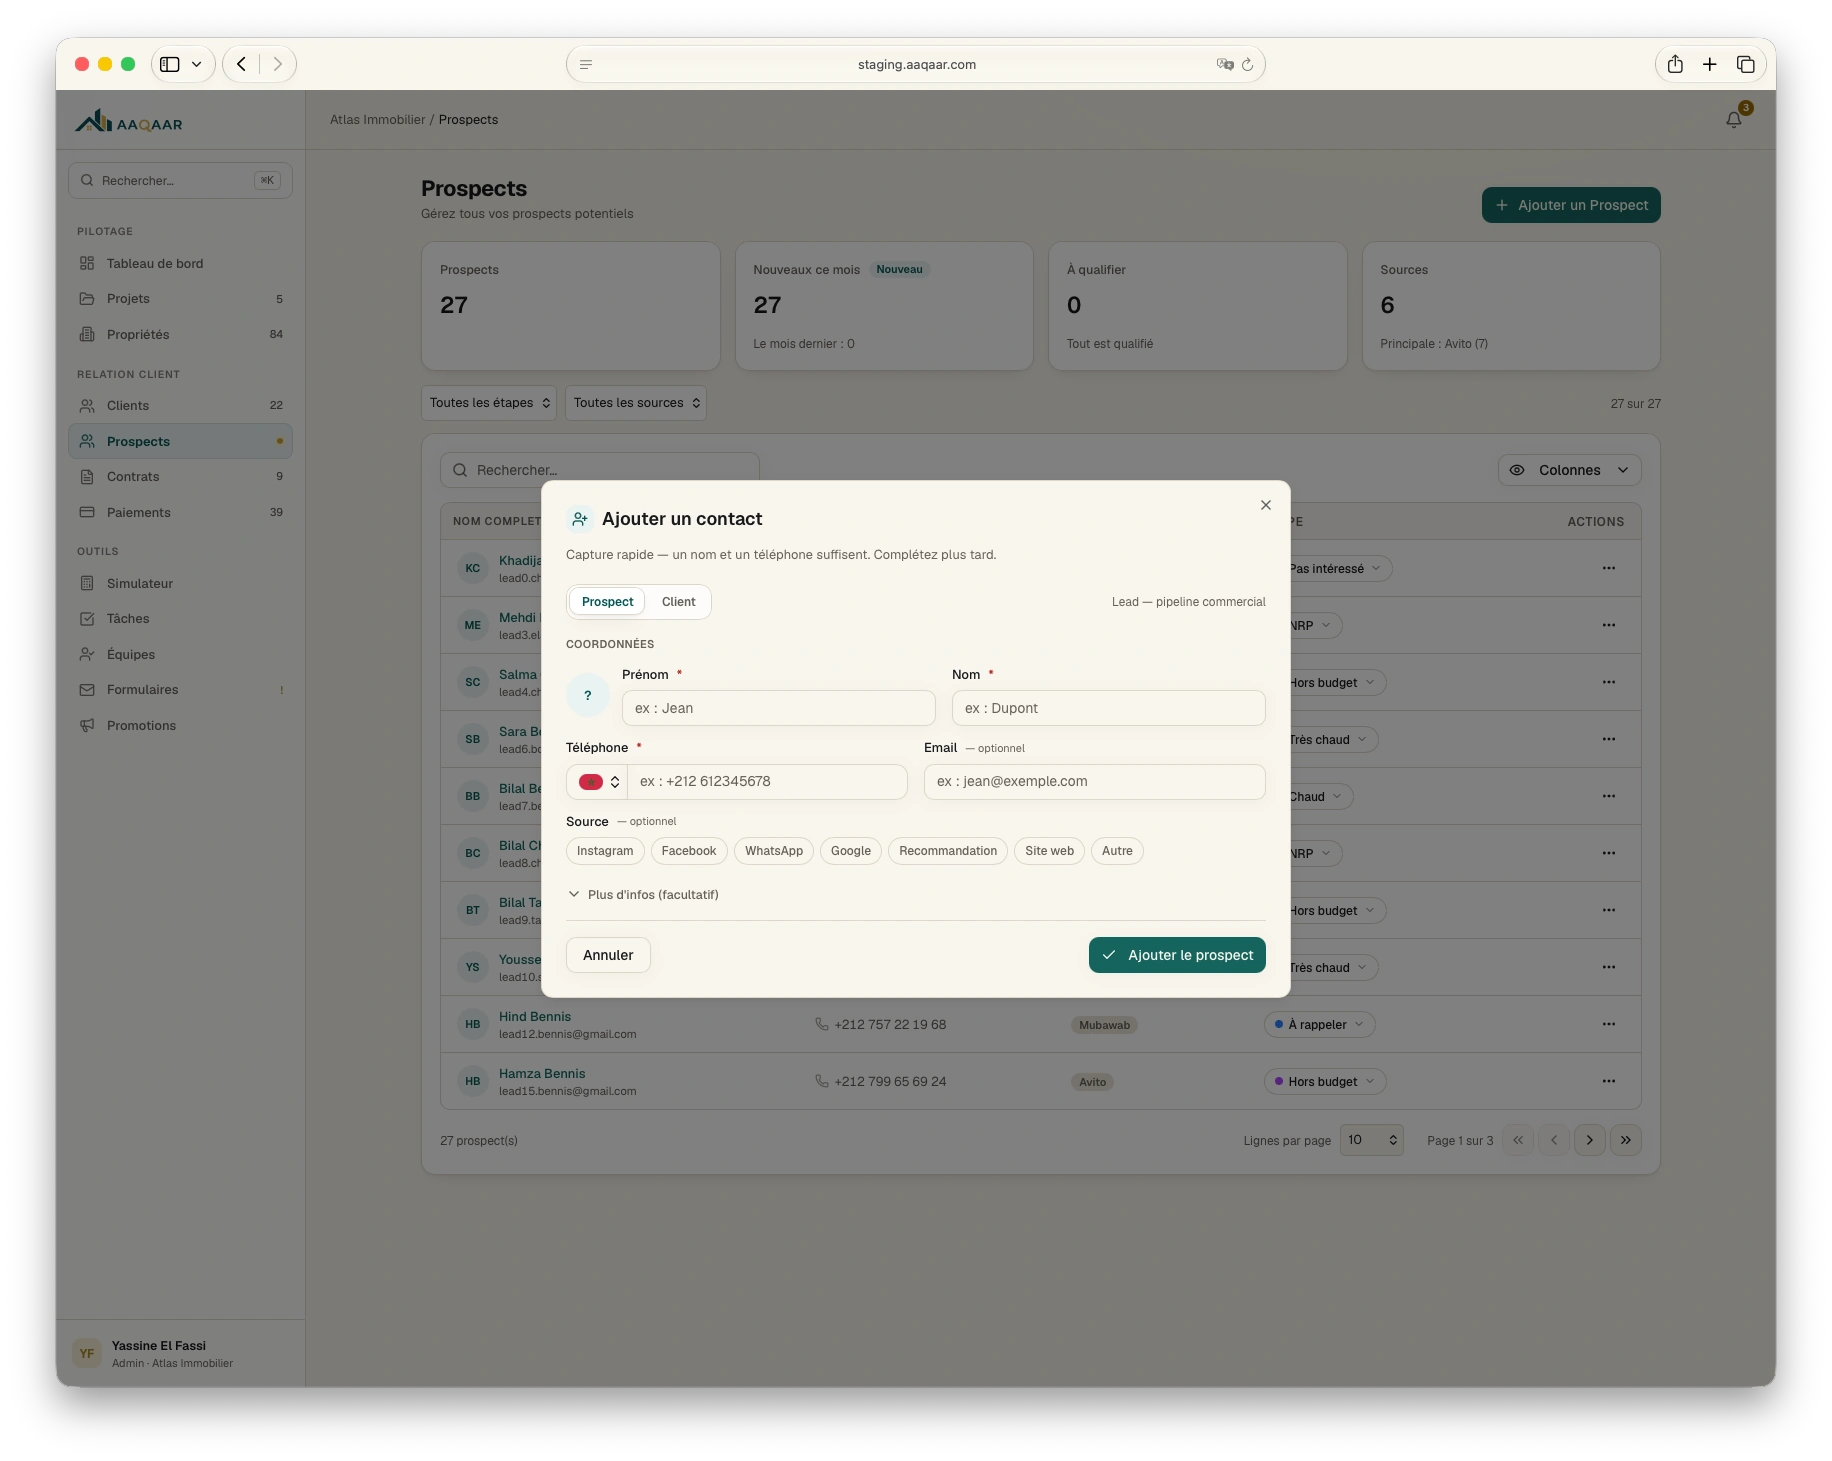Switch to Client tab in dialog
The height and width of the screenshot is (1461, 1832).
[678, 602]
